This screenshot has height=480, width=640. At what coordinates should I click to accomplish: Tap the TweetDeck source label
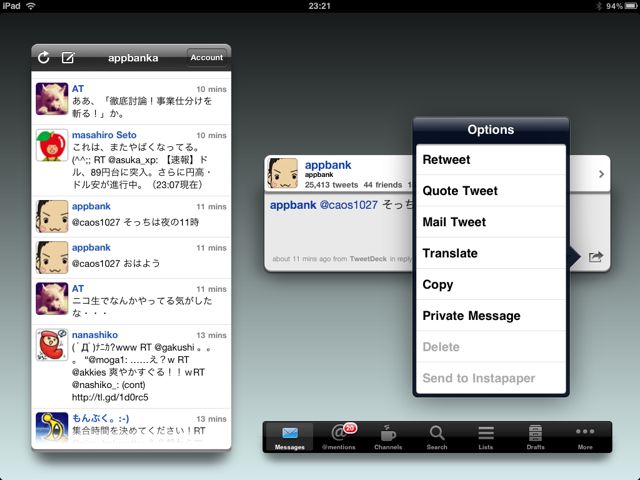368,259
